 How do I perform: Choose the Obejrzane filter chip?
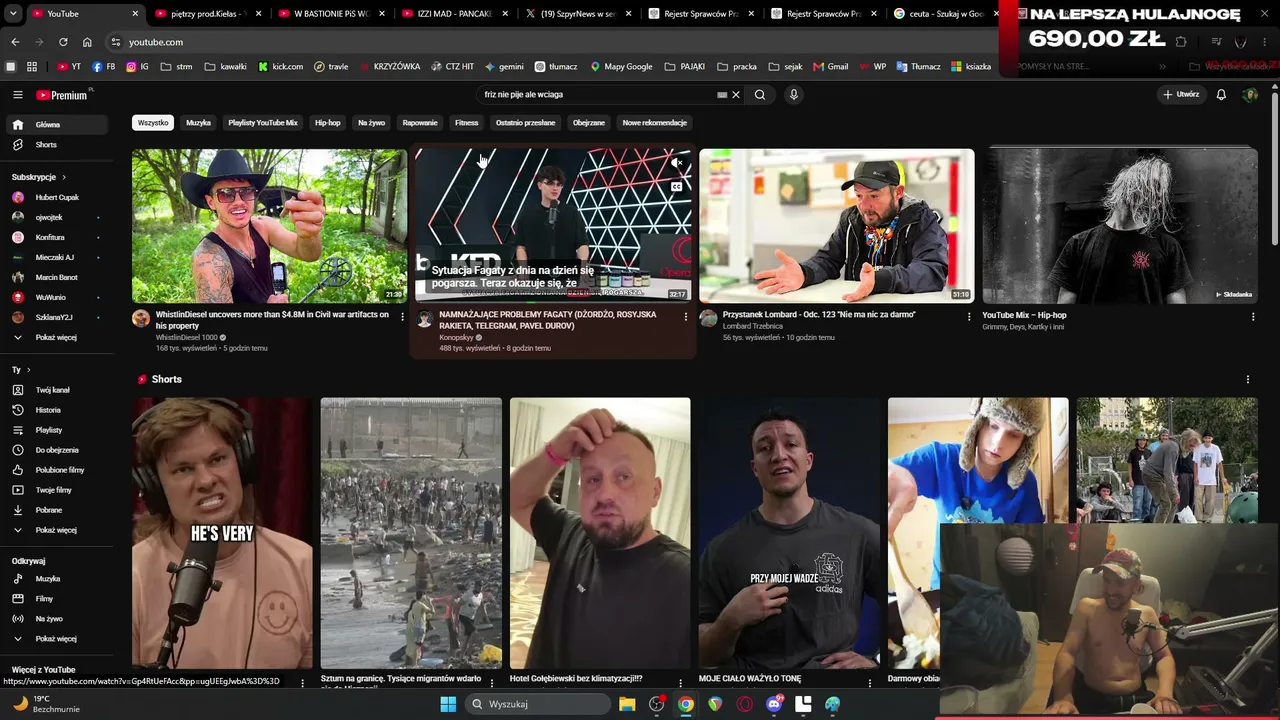pos(589,123)
